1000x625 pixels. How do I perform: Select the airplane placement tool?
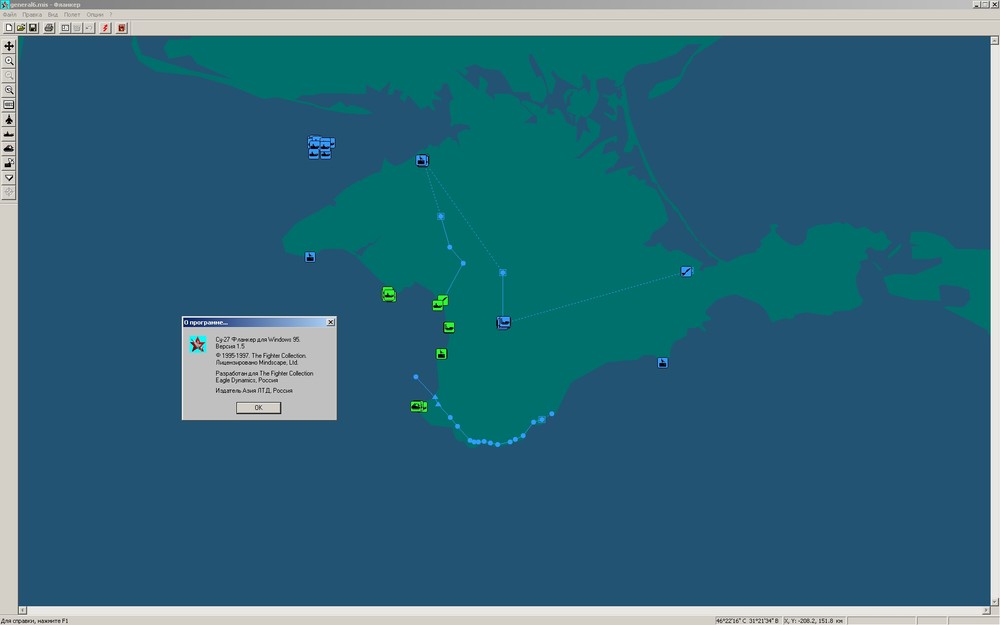click(x=9, y=119)
